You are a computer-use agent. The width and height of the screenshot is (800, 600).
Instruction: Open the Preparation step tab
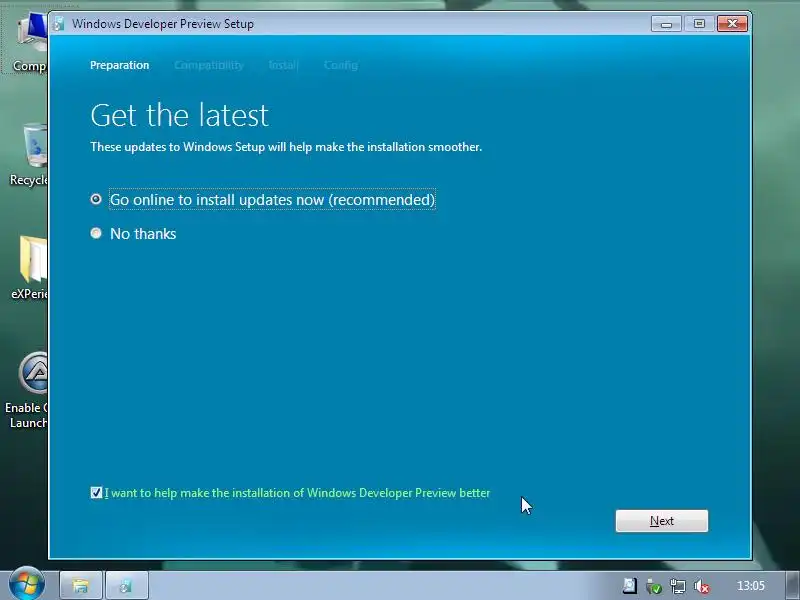119,65
